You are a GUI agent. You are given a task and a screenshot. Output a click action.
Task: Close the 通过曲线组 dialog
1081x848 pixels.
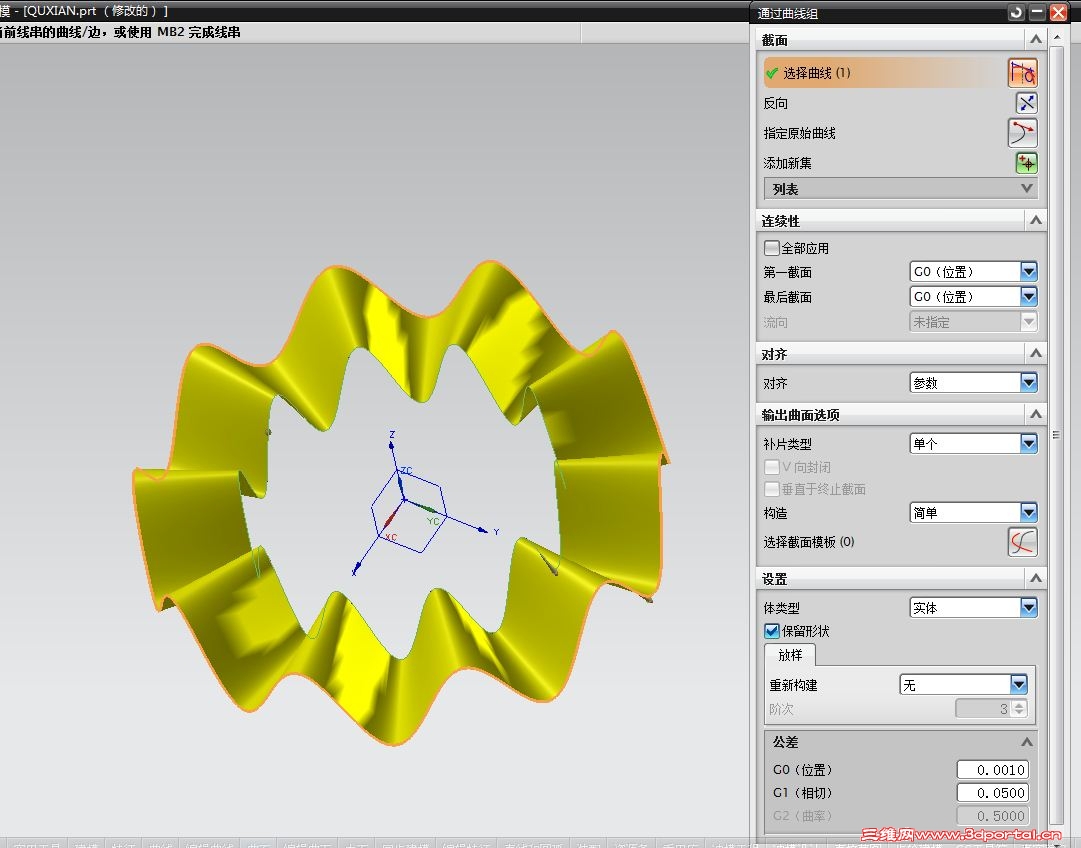pos(1058,12)
